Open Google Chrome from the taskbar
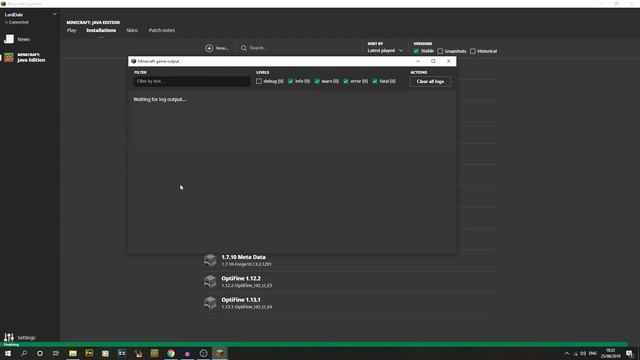Viewport: 640px width, 360px height. pyautogui.click(x=171, y=353)
